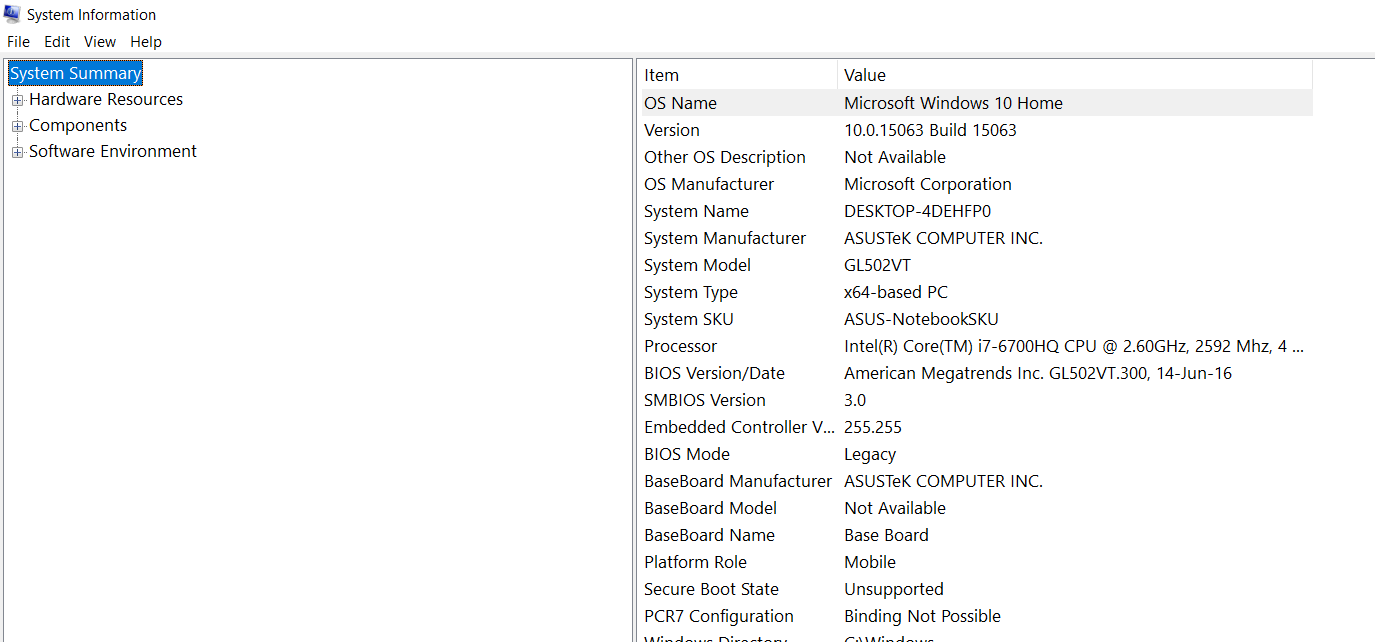
Task: Select System Summary in the tree
Action: (x=76, y=74)
